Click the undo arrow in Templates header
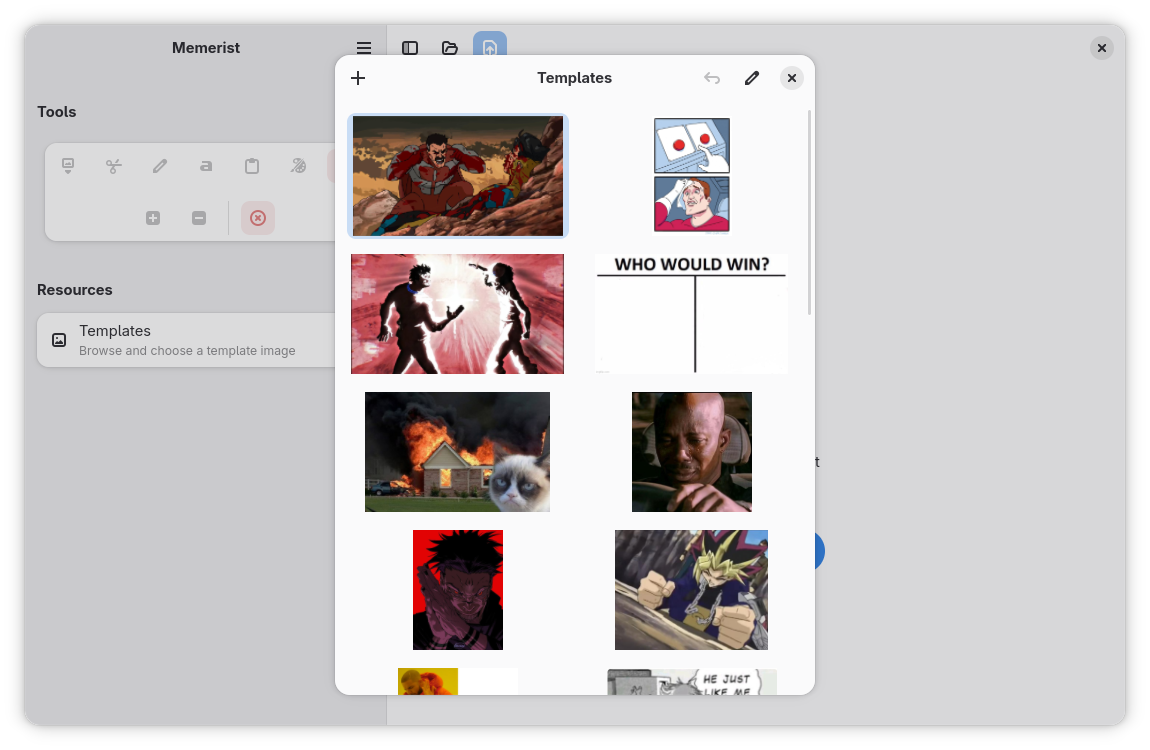Viewport: 1150px width, 750px height. 712,78
